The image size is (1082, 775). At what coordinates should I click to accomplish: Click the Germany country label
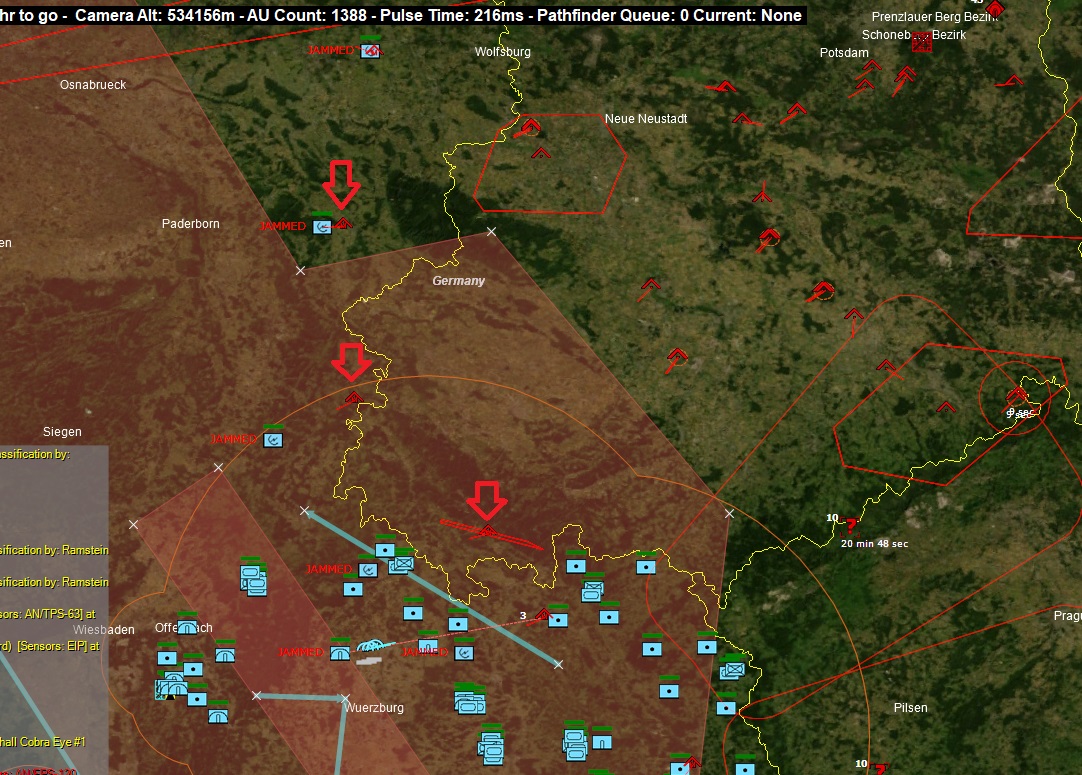tap(459, 280)
